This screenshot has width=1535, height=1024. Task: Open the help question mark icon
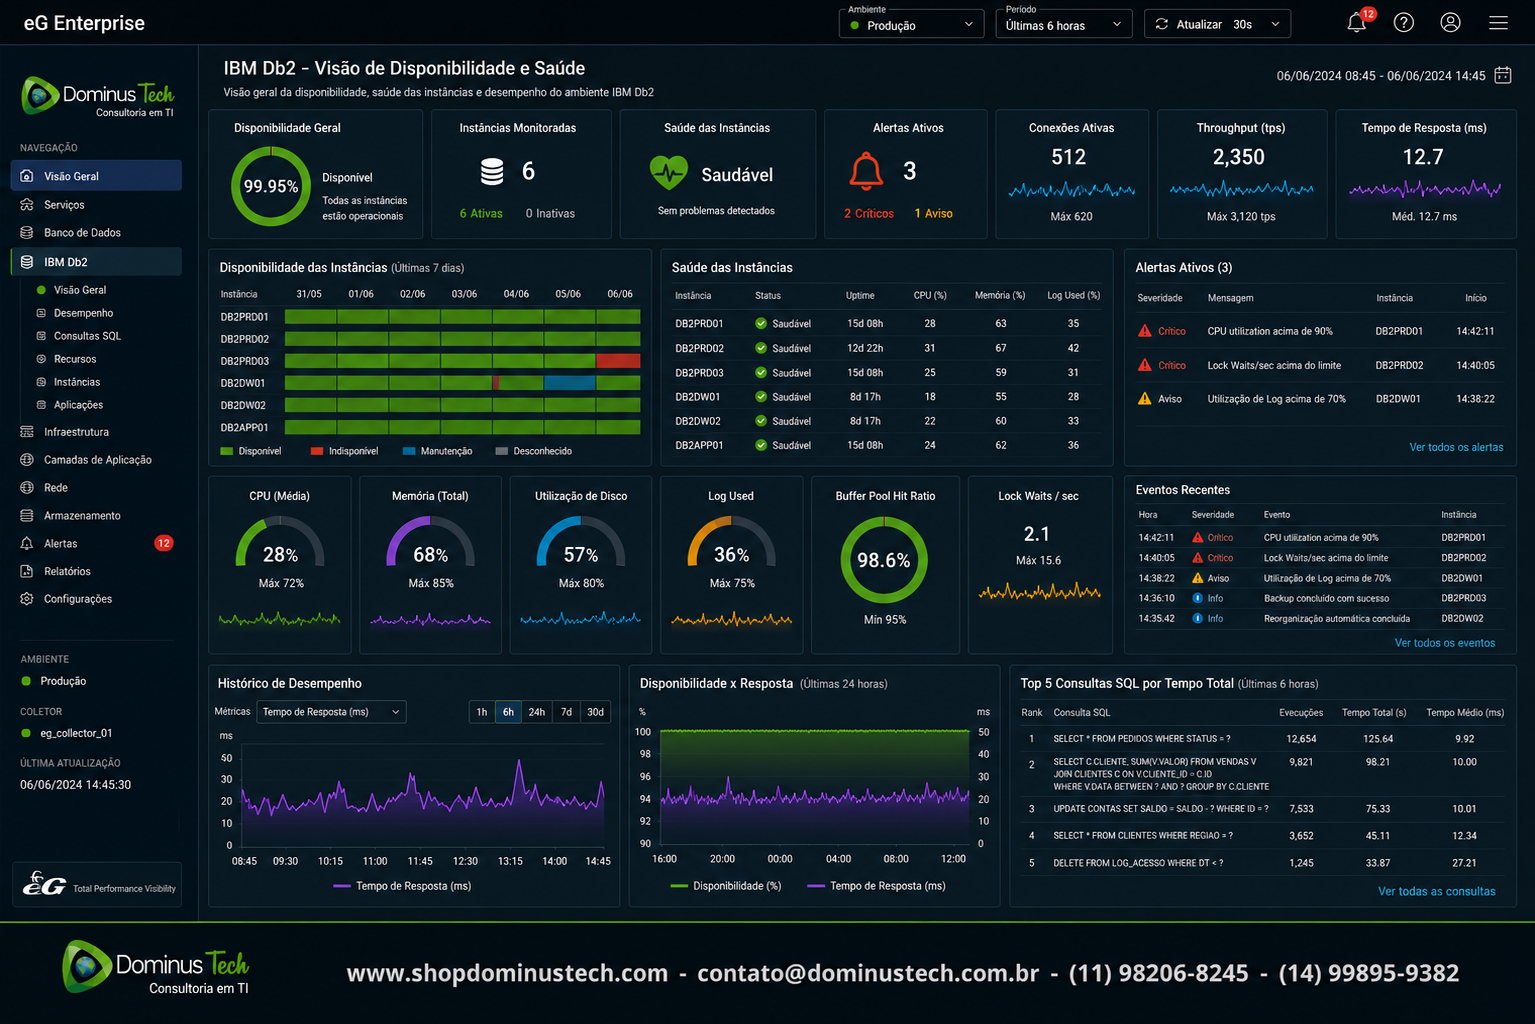pos(1404,23)
